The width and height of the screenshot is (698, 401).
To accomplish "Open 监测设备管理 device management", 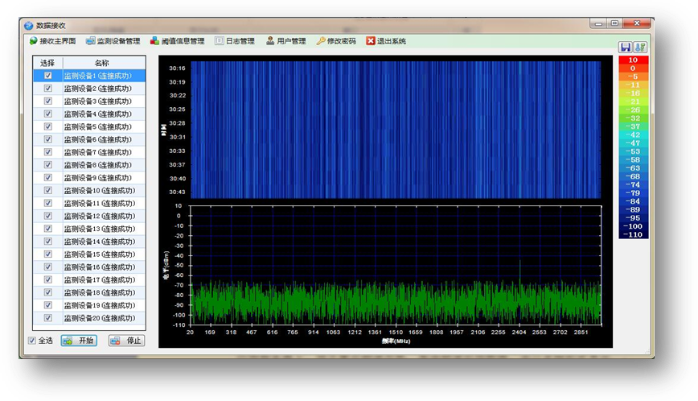I will tap(113, 41).
